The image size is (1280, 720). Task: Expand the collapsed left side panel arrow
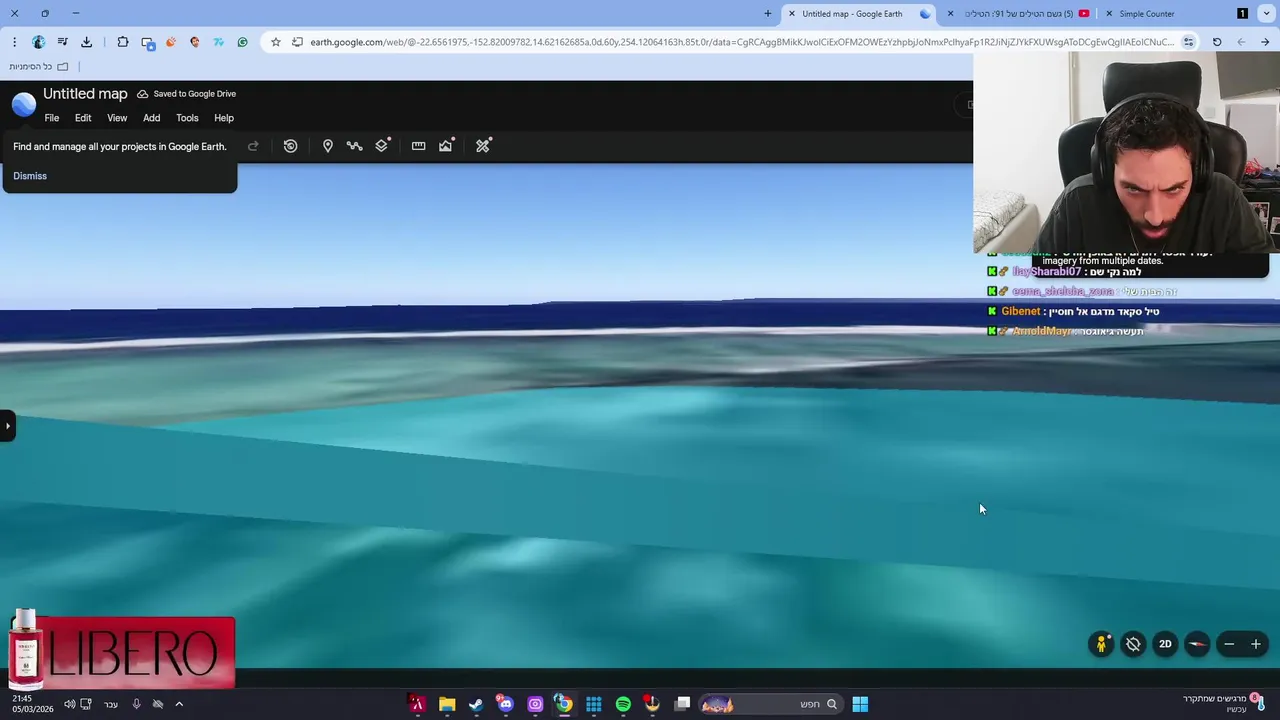(7, 426)
